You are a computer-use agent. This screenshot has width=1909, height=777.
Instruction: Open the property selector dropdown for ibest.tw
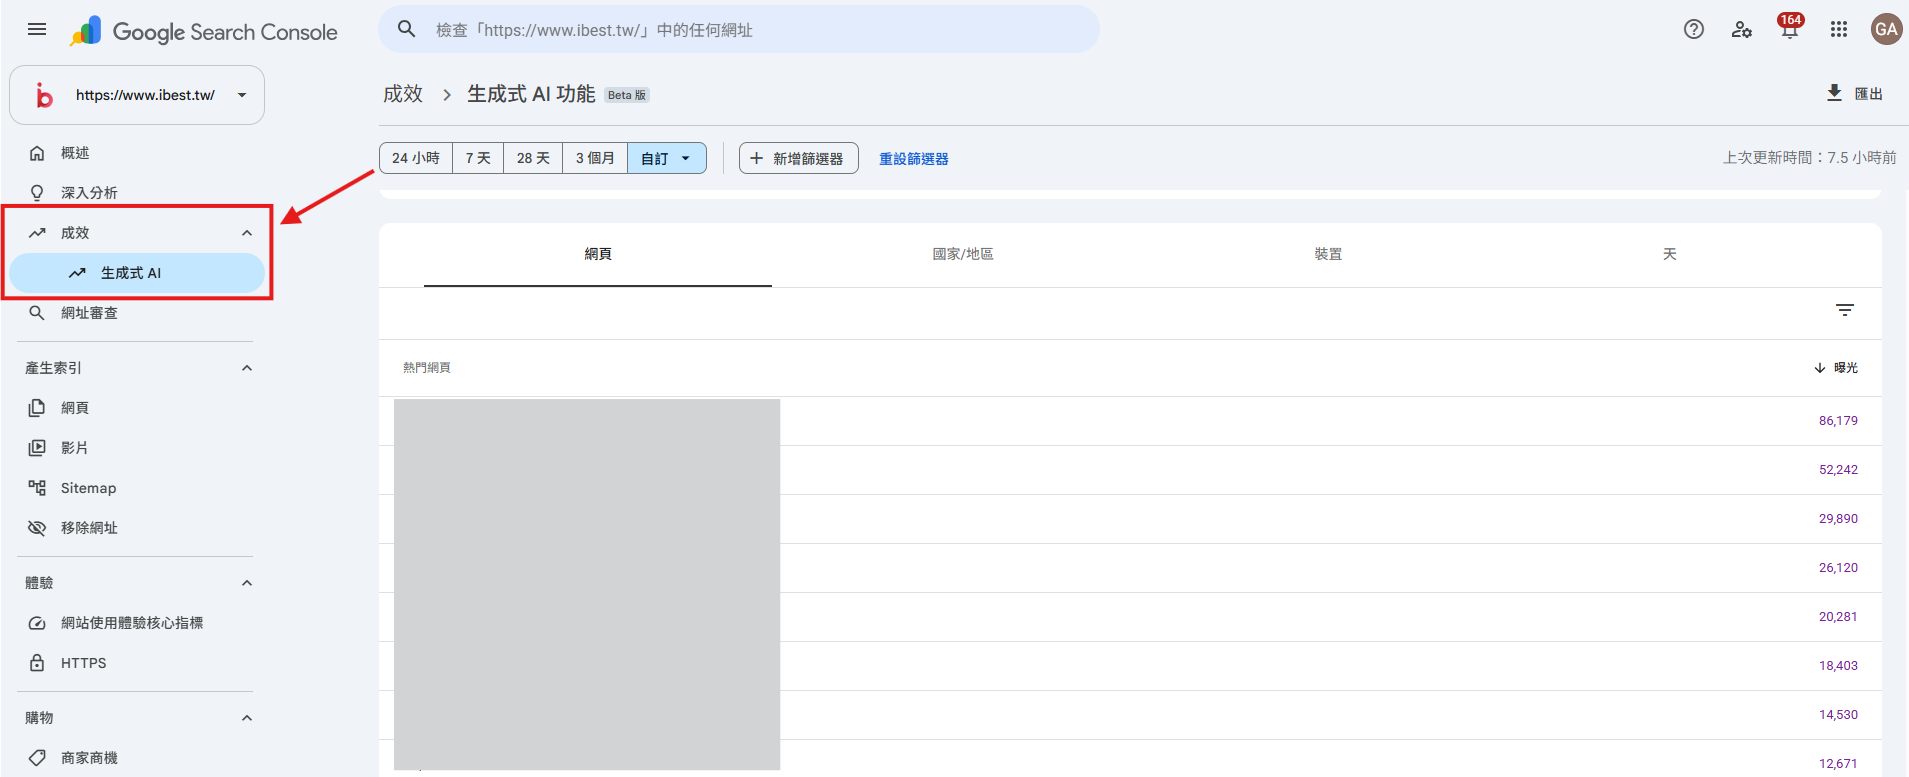137,95
